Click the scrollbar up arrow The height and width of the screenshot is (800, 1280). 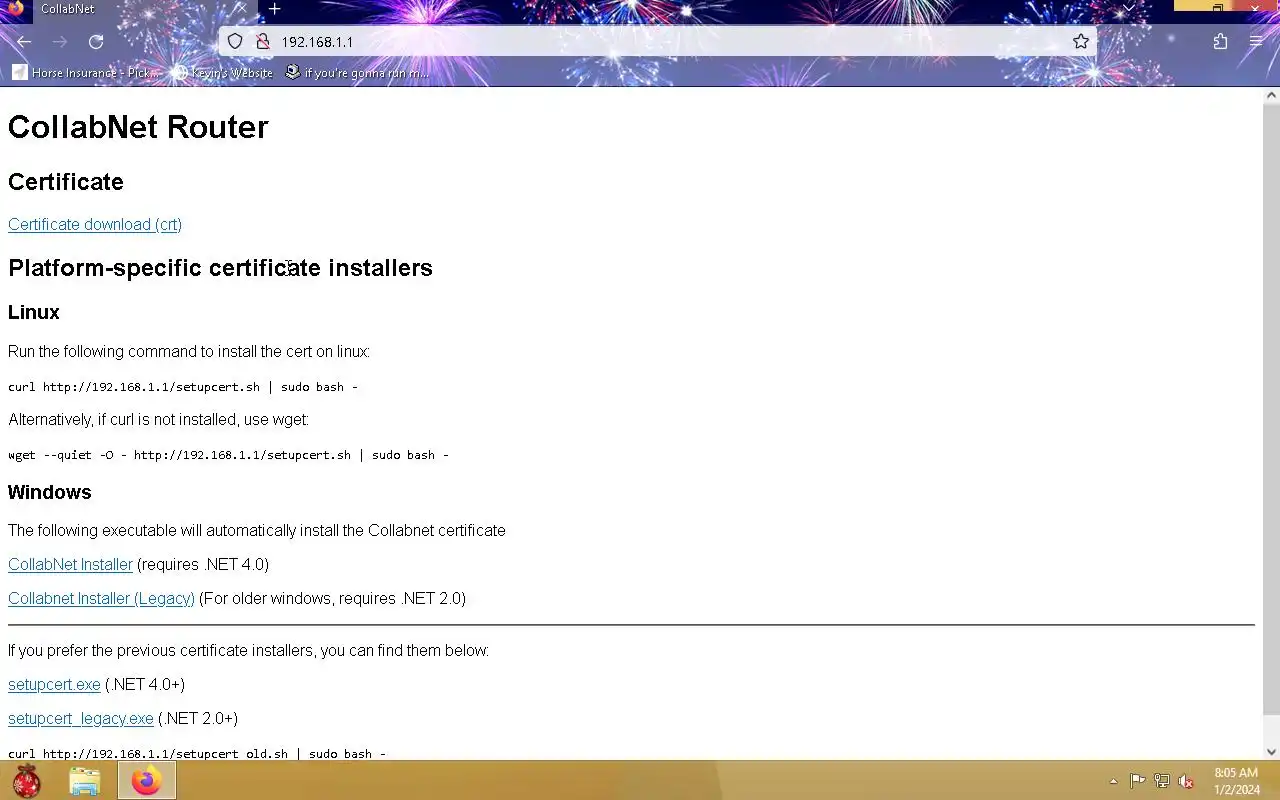(1271, 96)
